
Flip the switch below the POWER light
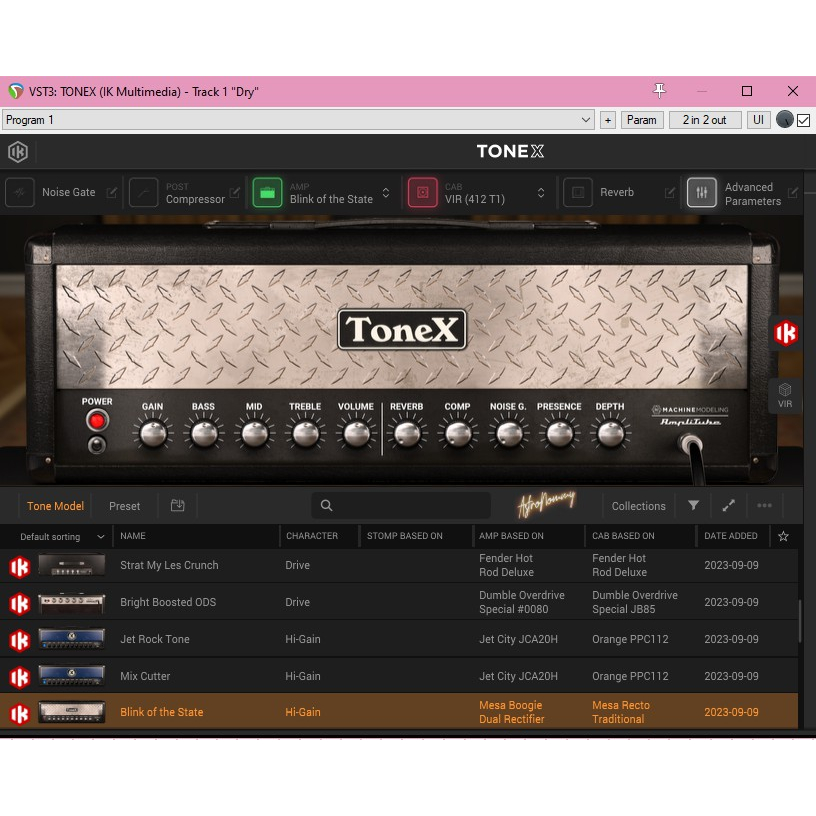(x=97, y=445)
